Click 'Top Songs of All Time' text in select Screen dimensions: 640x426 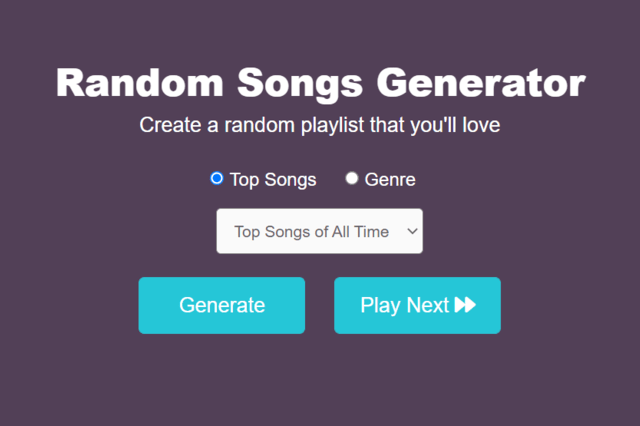click(x=311, y=231)
